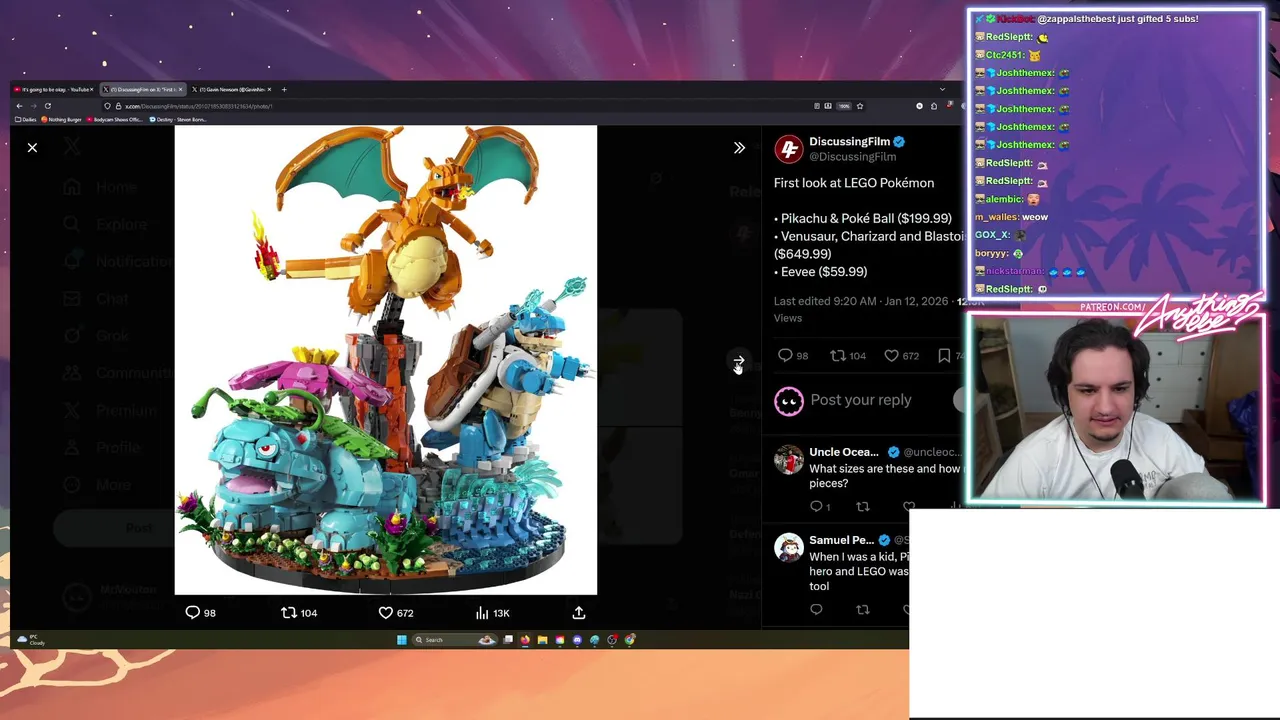Image resolution: width=1280 pixels, height=720 pixels.
Task: Repost Samuel Pe...'s comment
Action: tap(863, 610)
